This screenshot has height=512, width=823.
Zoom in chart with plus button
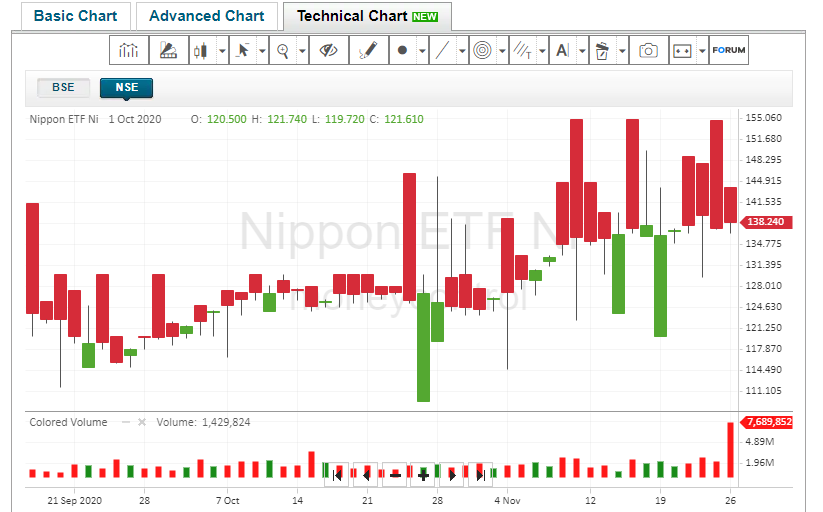[x=423, y=476]
